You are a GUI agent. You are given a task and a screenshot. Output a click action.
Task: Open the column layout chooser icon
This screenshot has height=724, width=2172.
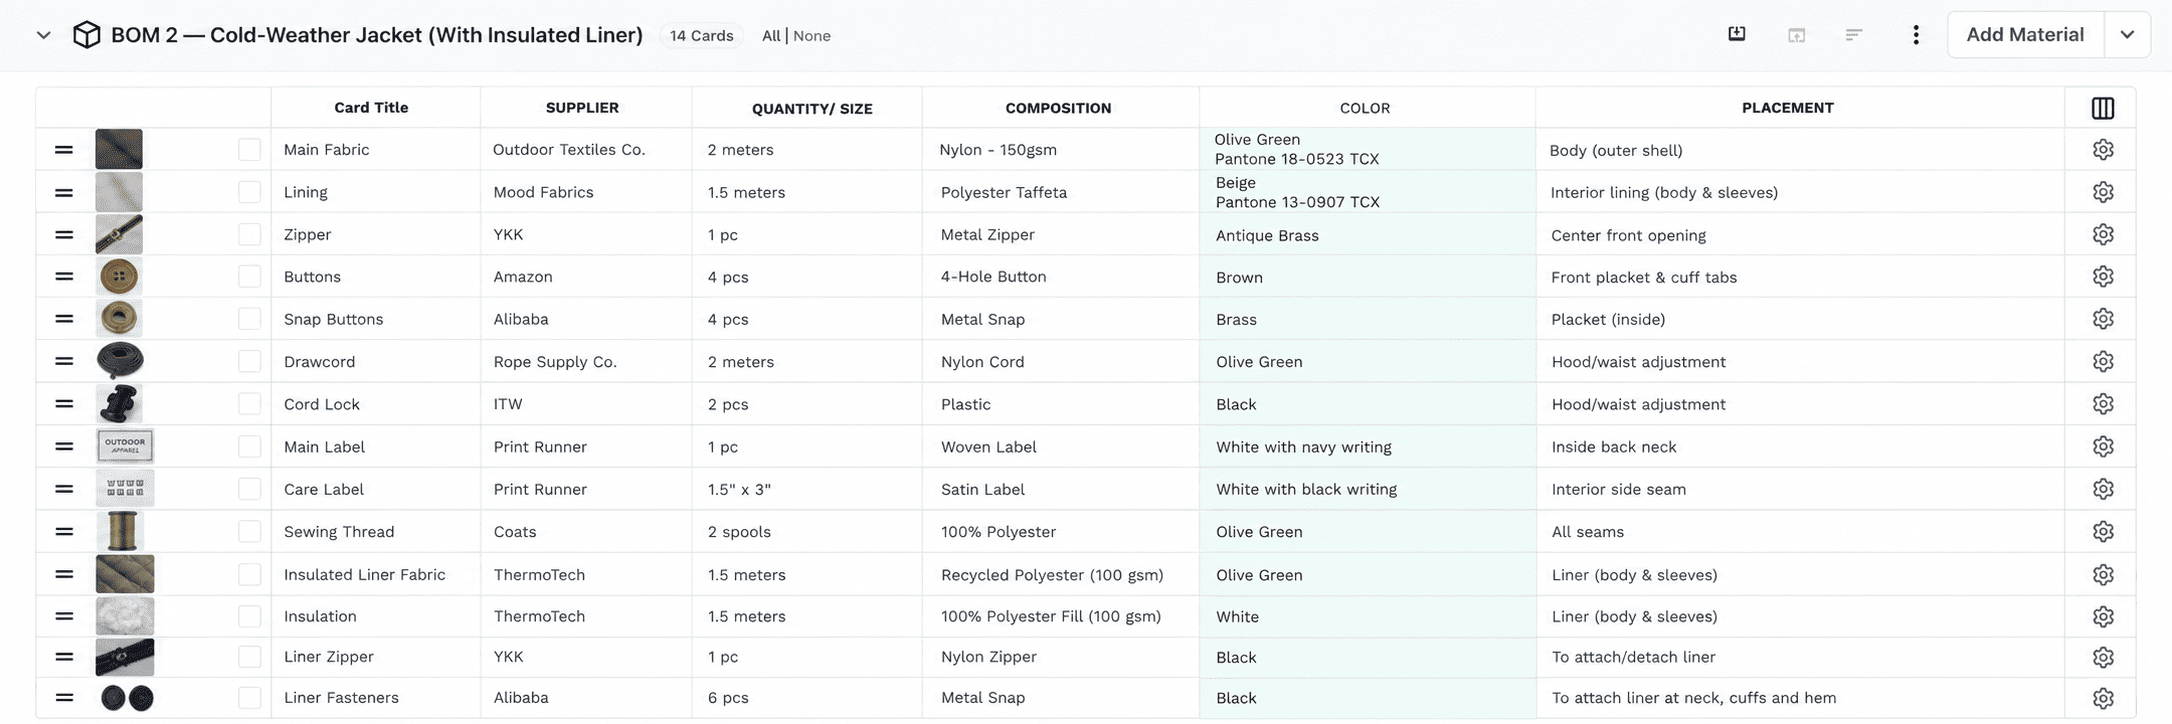coord(2102,108)
